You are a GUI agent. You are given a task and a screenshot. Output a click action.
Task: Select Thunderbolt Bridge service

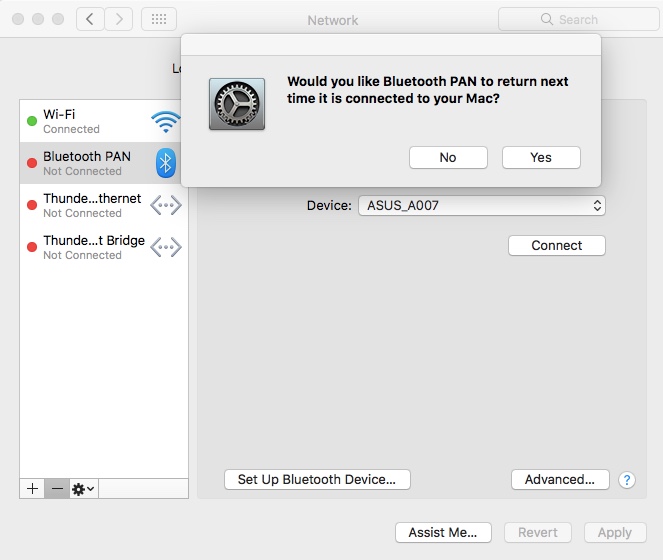104,247
